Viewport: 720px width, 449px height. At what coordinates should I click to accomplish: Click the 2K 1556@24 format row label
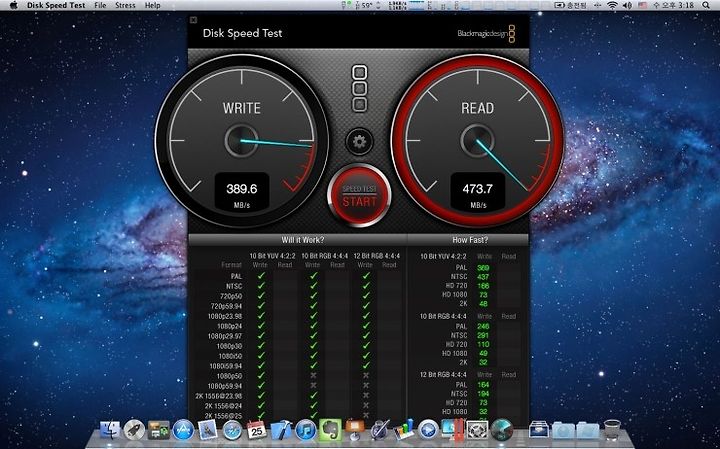224,406
